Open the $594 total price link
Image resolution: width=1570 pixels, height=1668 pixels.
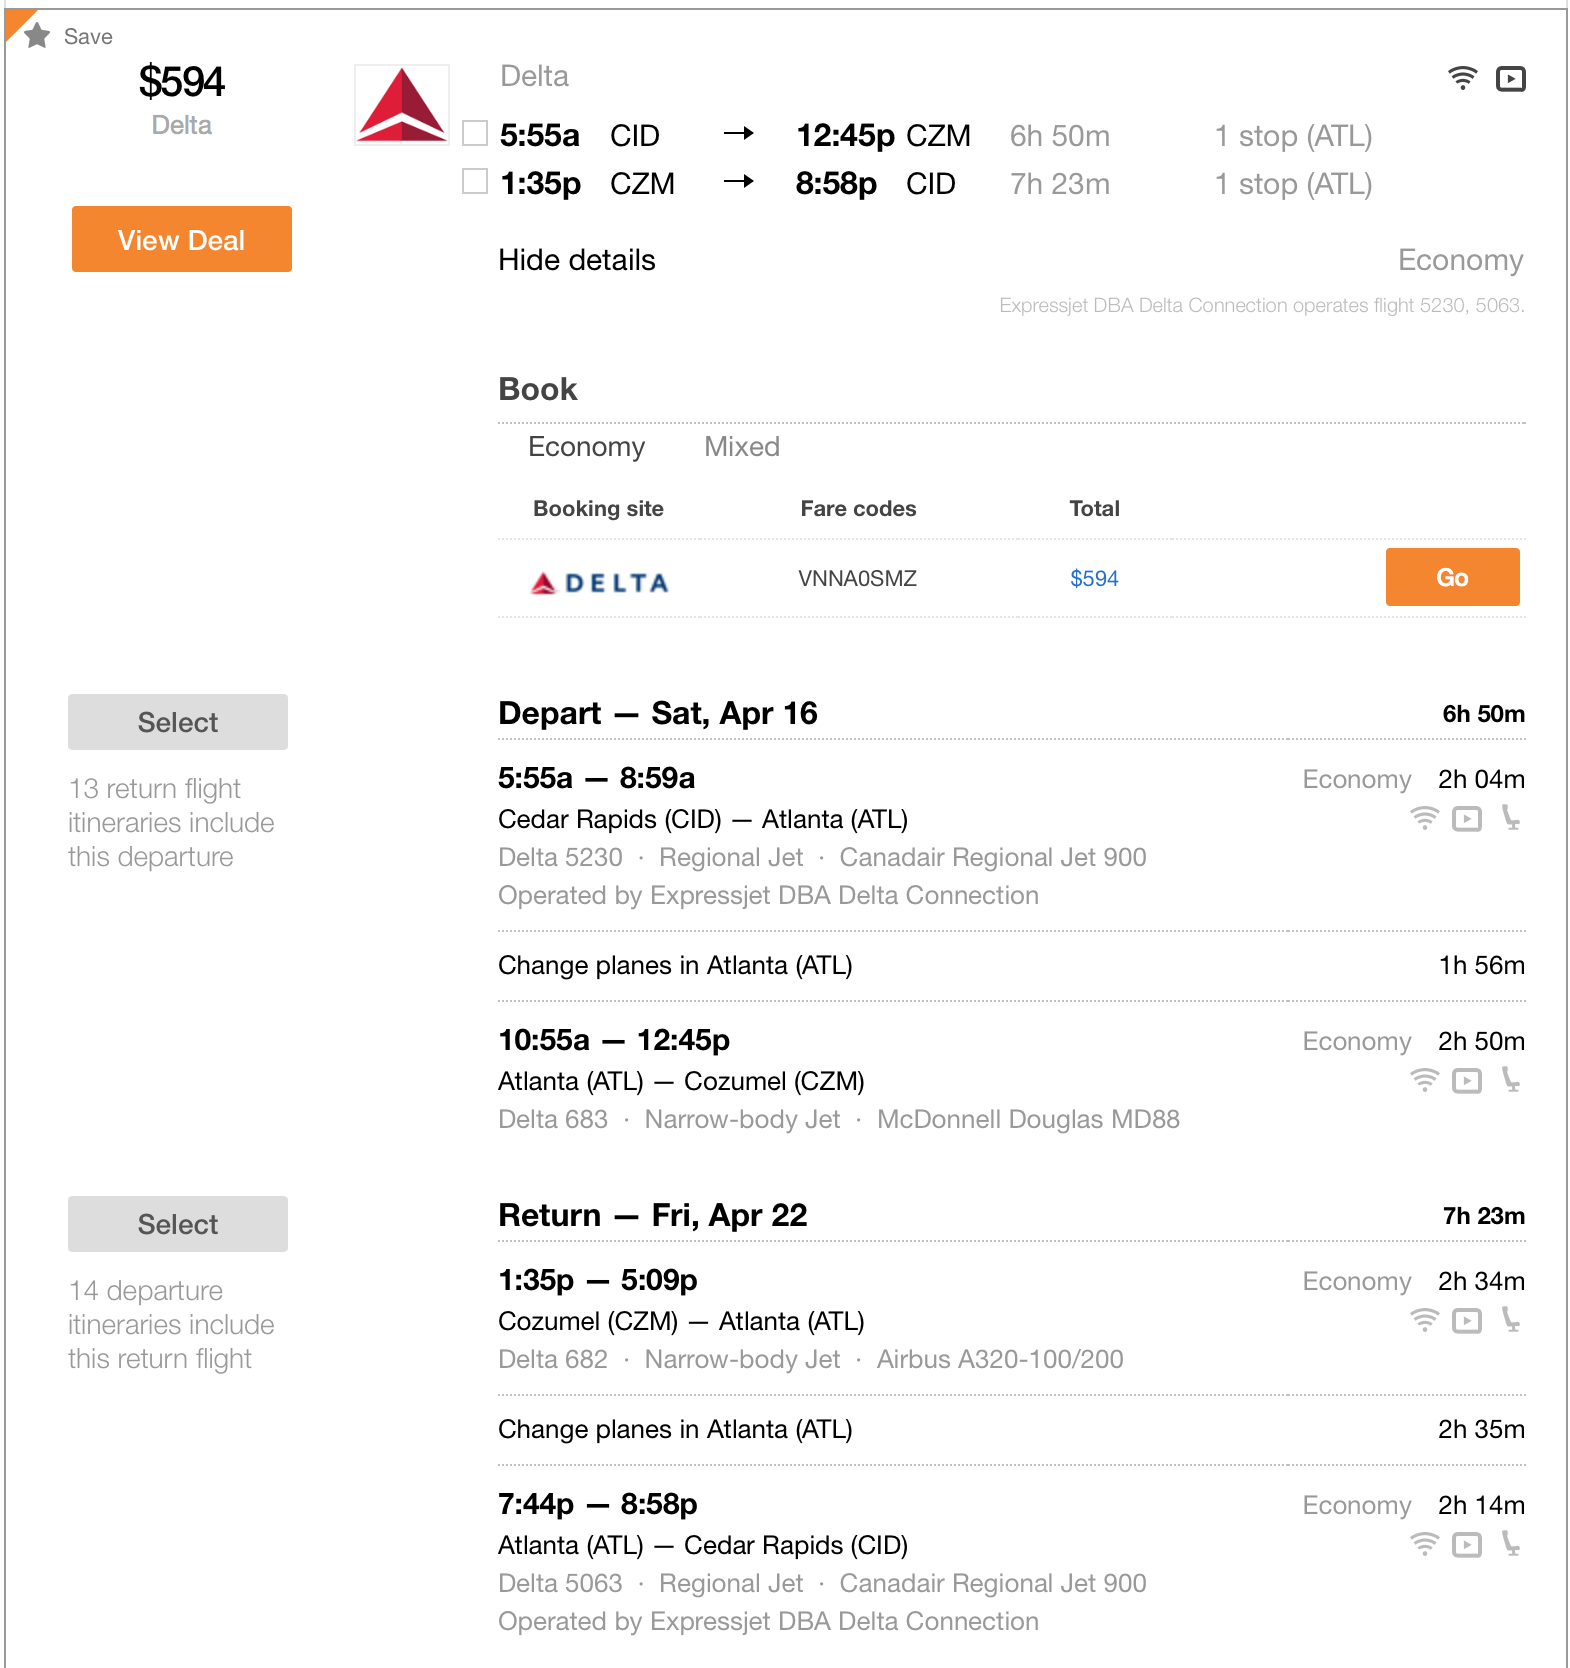click(x=1094, y=578)
